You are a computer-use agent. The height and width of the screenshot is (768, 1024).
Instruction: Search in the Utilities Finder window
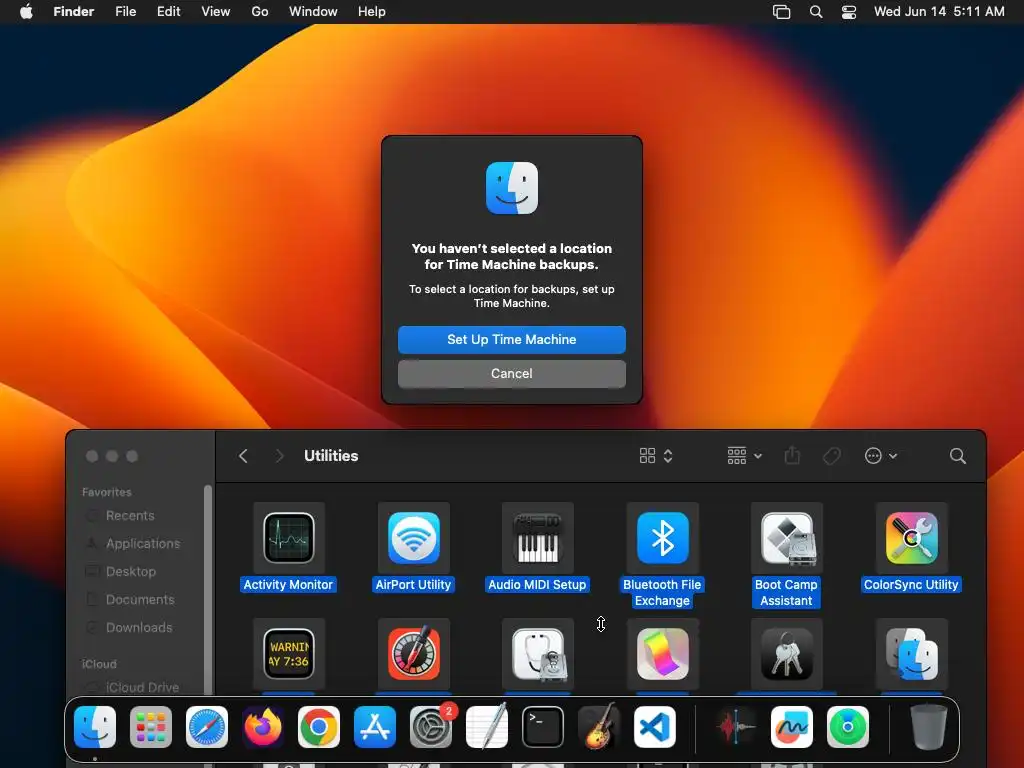957,456
